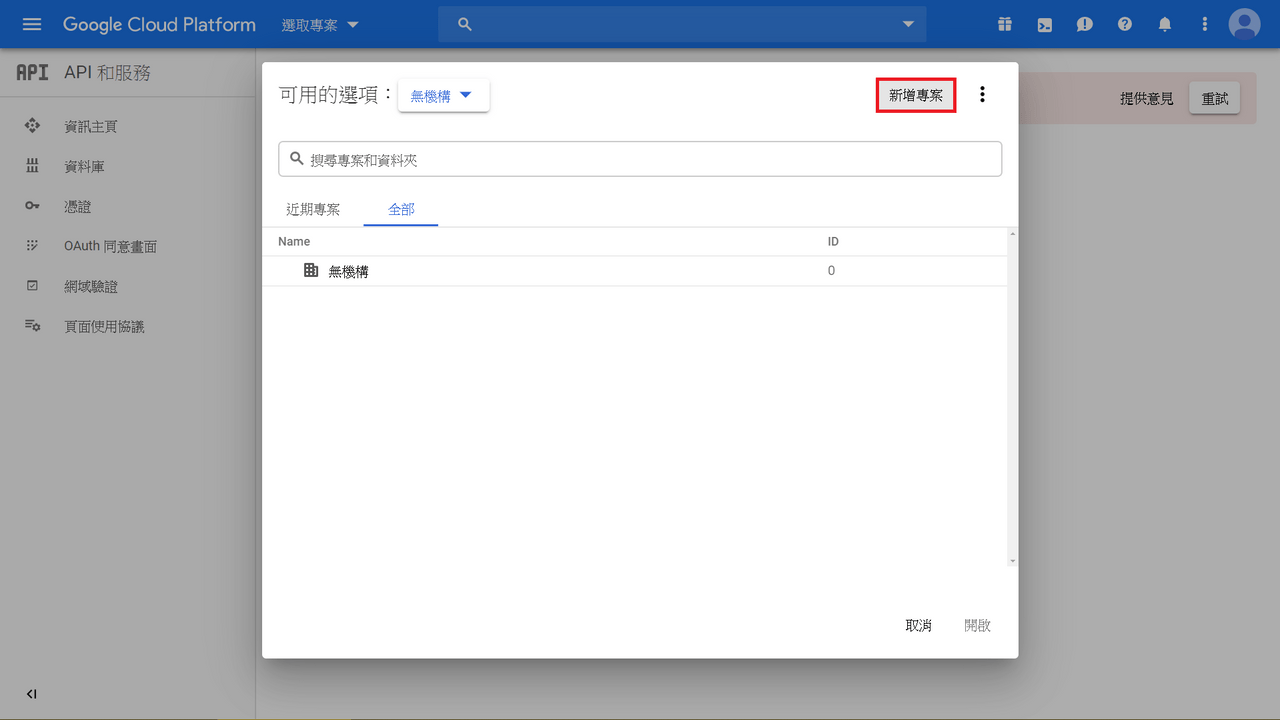Image resolution: width=1280 pixels, height=720 pixels.
Task: Activate Cloud Shell terminal icon
Action: (x=1045, y=25)
